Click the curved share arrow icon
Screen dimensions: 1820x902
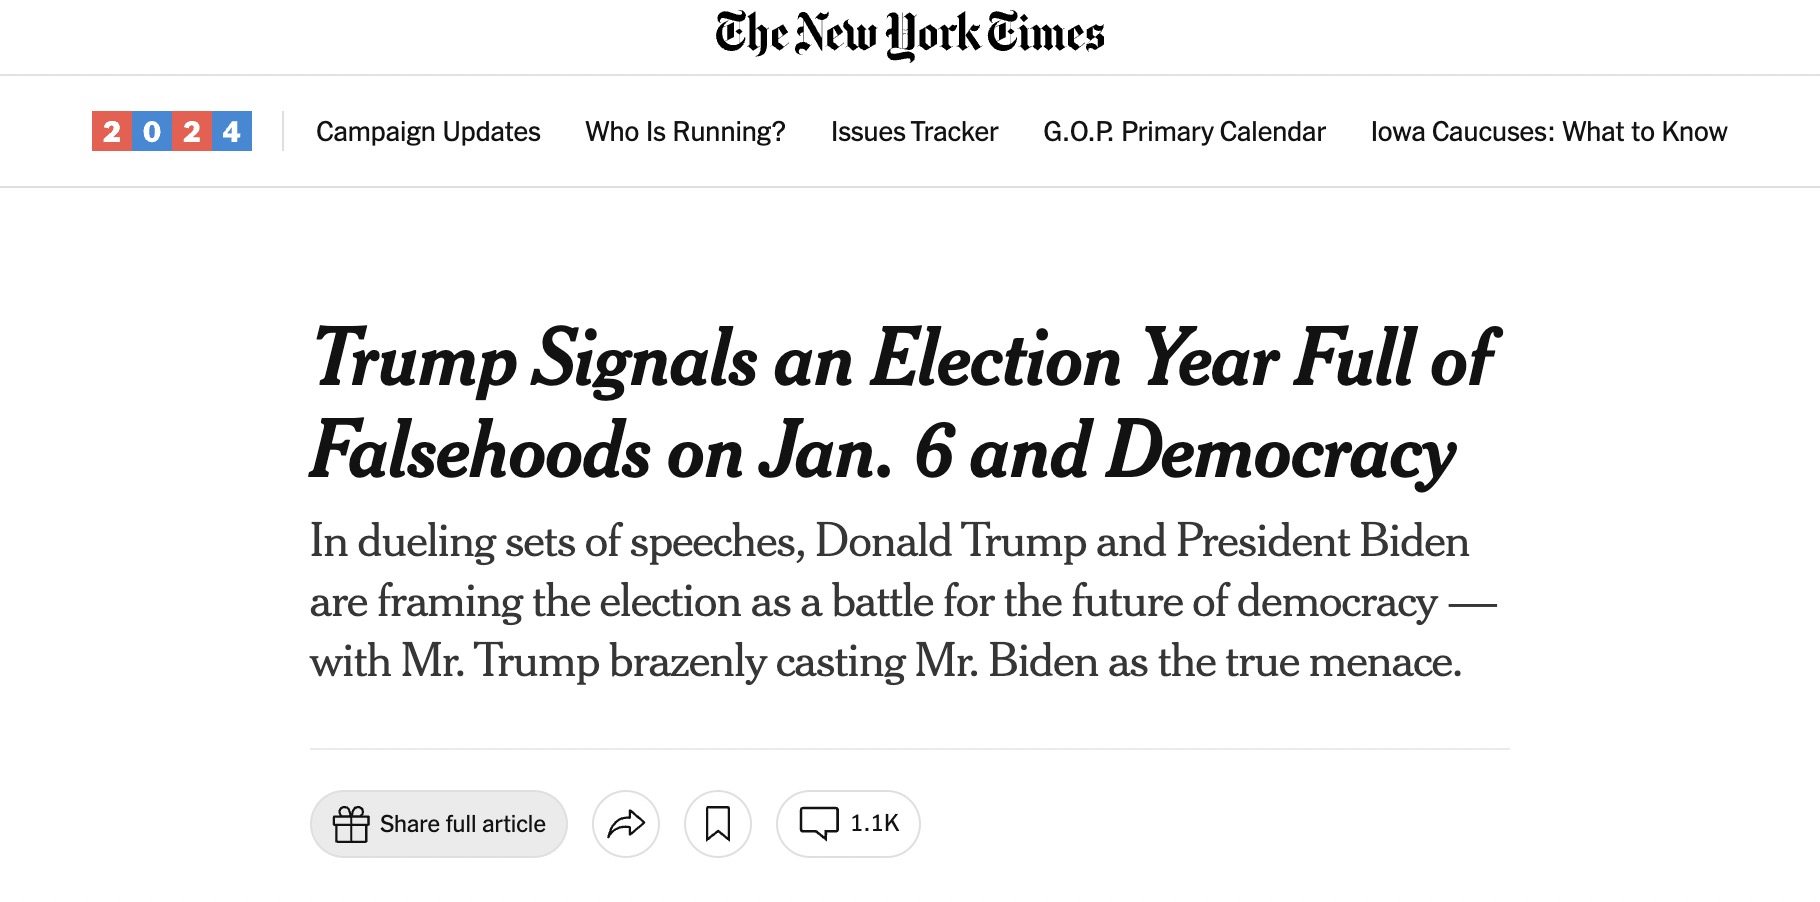626,824
